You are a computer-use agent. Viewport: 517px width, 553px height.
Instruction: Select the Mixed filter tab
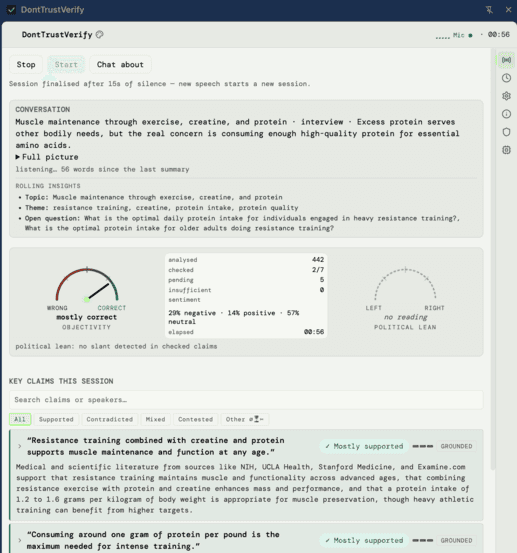pyautogui.click(x=156, y=419)
